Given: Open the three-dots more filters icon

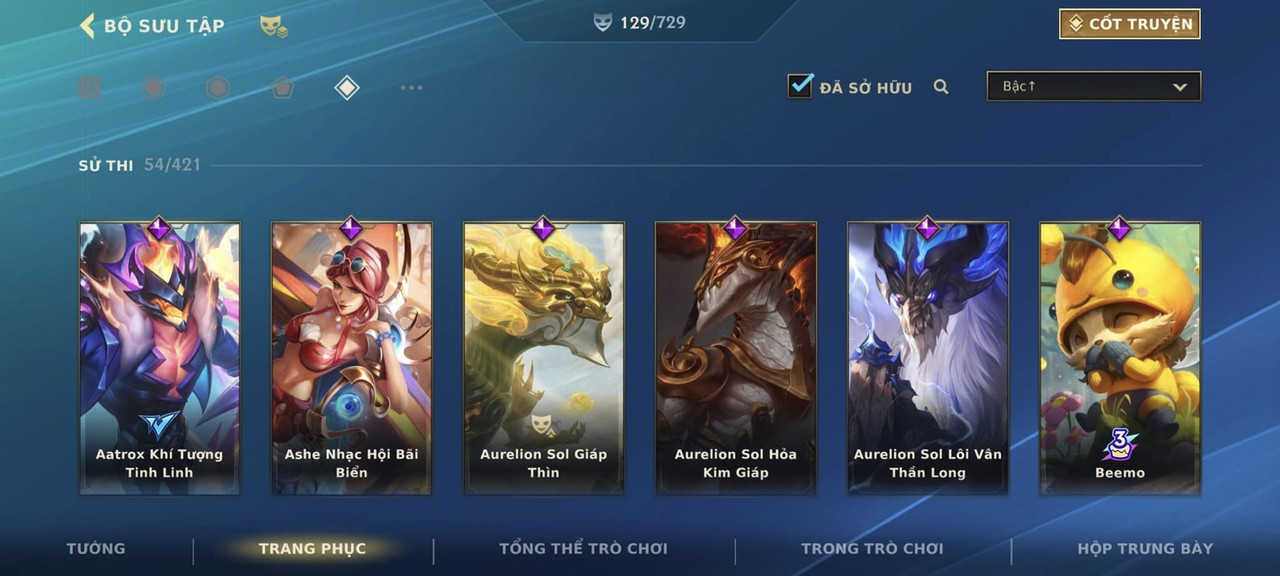Looking at the screenshot, I should click(411, 88).
